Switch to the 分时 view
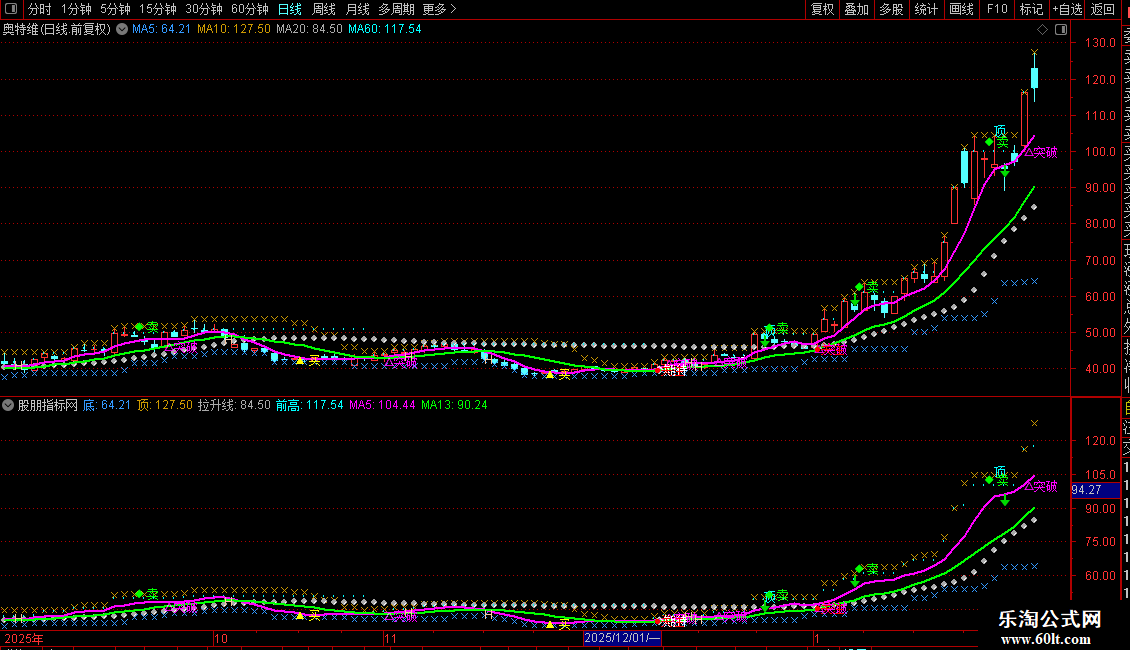This screenshot has width=1130, height=650. 40,9
